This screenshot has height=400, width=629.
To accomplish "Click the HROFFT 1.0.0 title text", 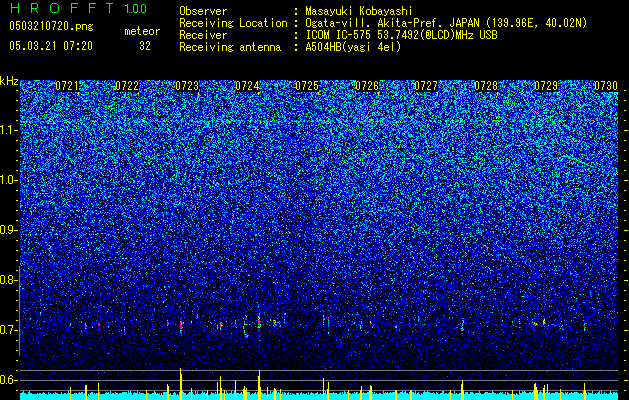I will point(78,8).
